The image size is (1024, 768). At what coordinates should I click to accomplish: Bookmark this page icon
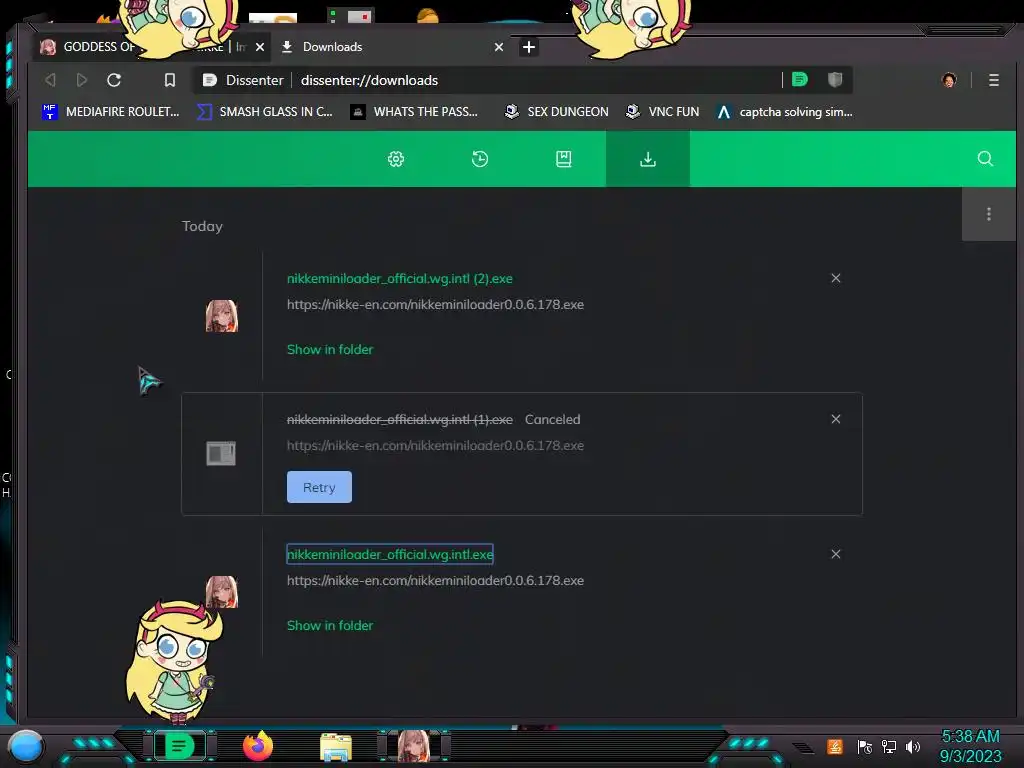(x=170, y=80)
